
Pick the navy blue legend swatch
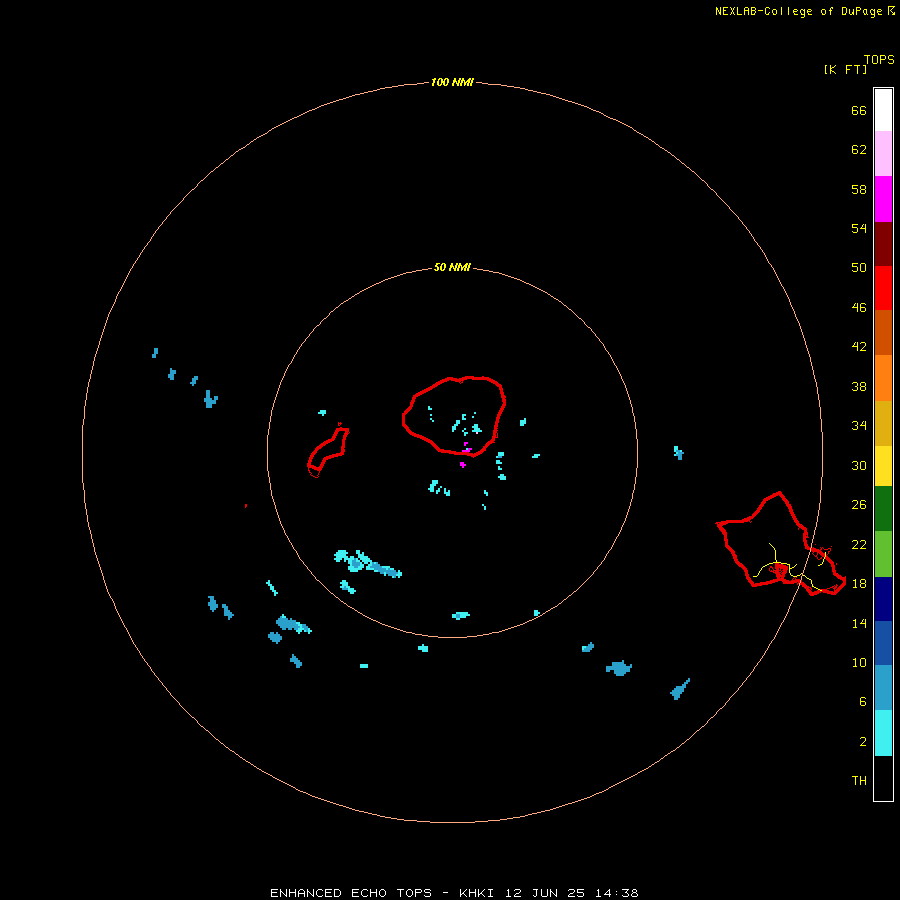coord(883,599)
